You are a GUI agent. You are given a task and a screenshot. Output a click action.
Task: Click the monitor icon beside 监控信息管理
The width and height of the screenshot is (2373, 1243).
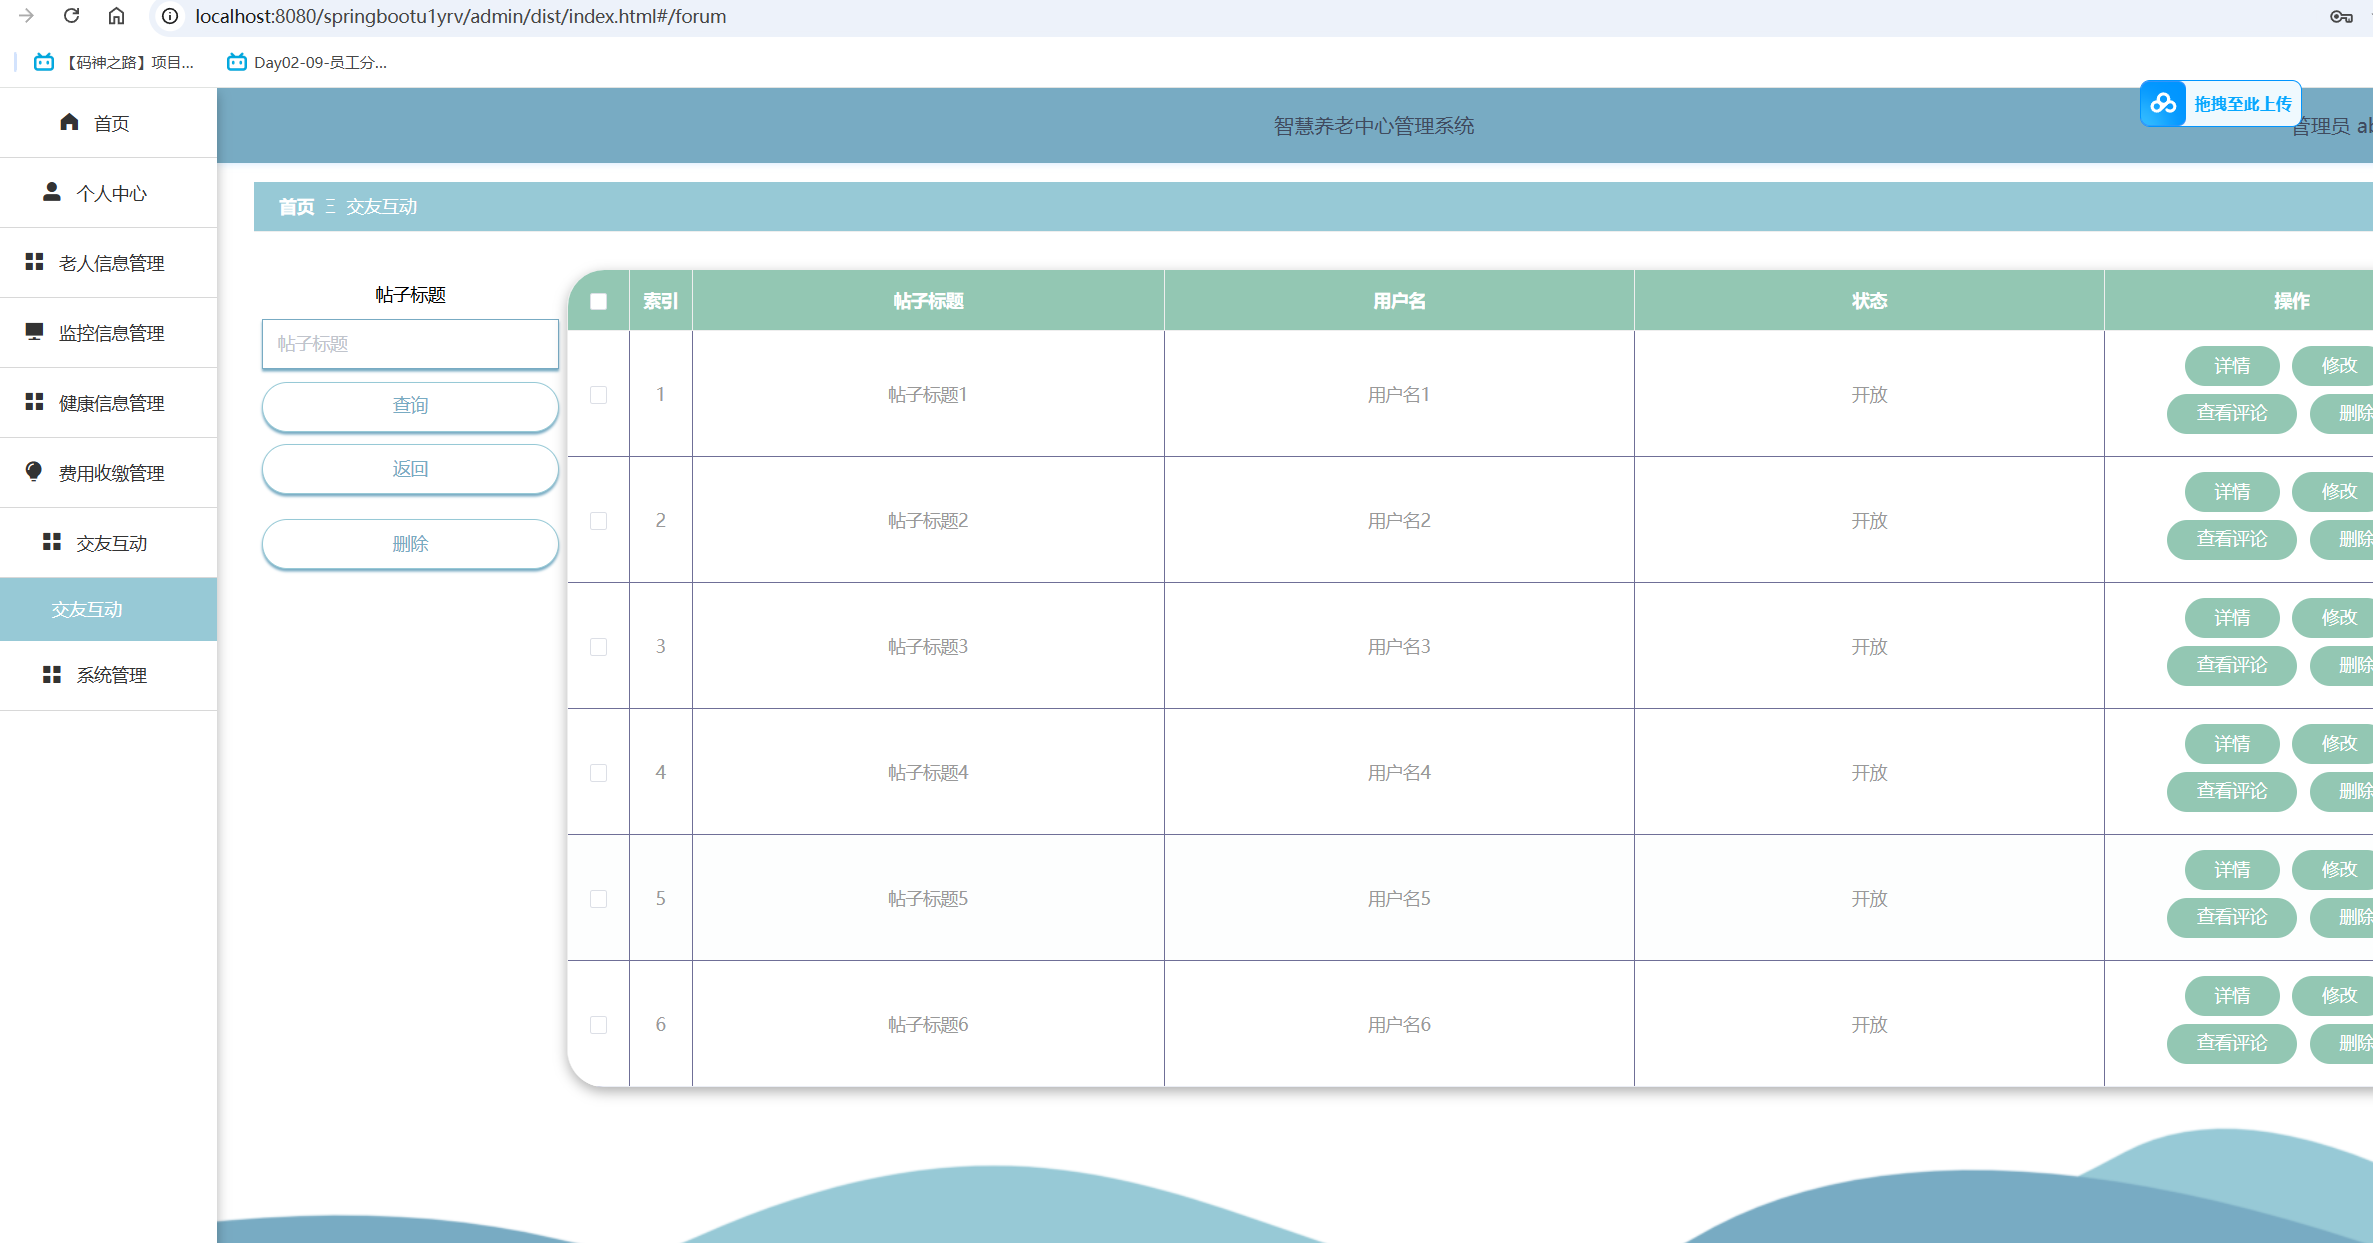pyautogui.click(x=34, y=331)
